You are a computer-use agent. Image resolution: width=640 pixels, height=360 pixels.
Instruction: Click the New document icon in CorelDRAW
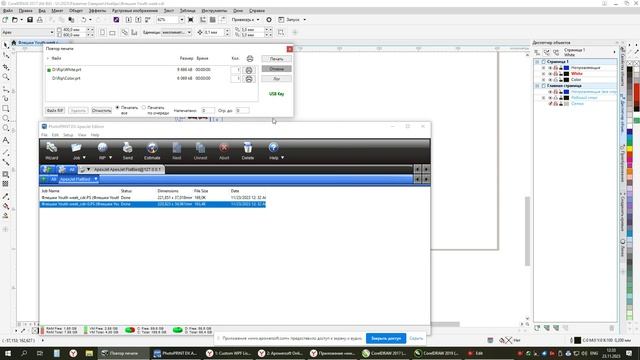(x=5, y=20)
